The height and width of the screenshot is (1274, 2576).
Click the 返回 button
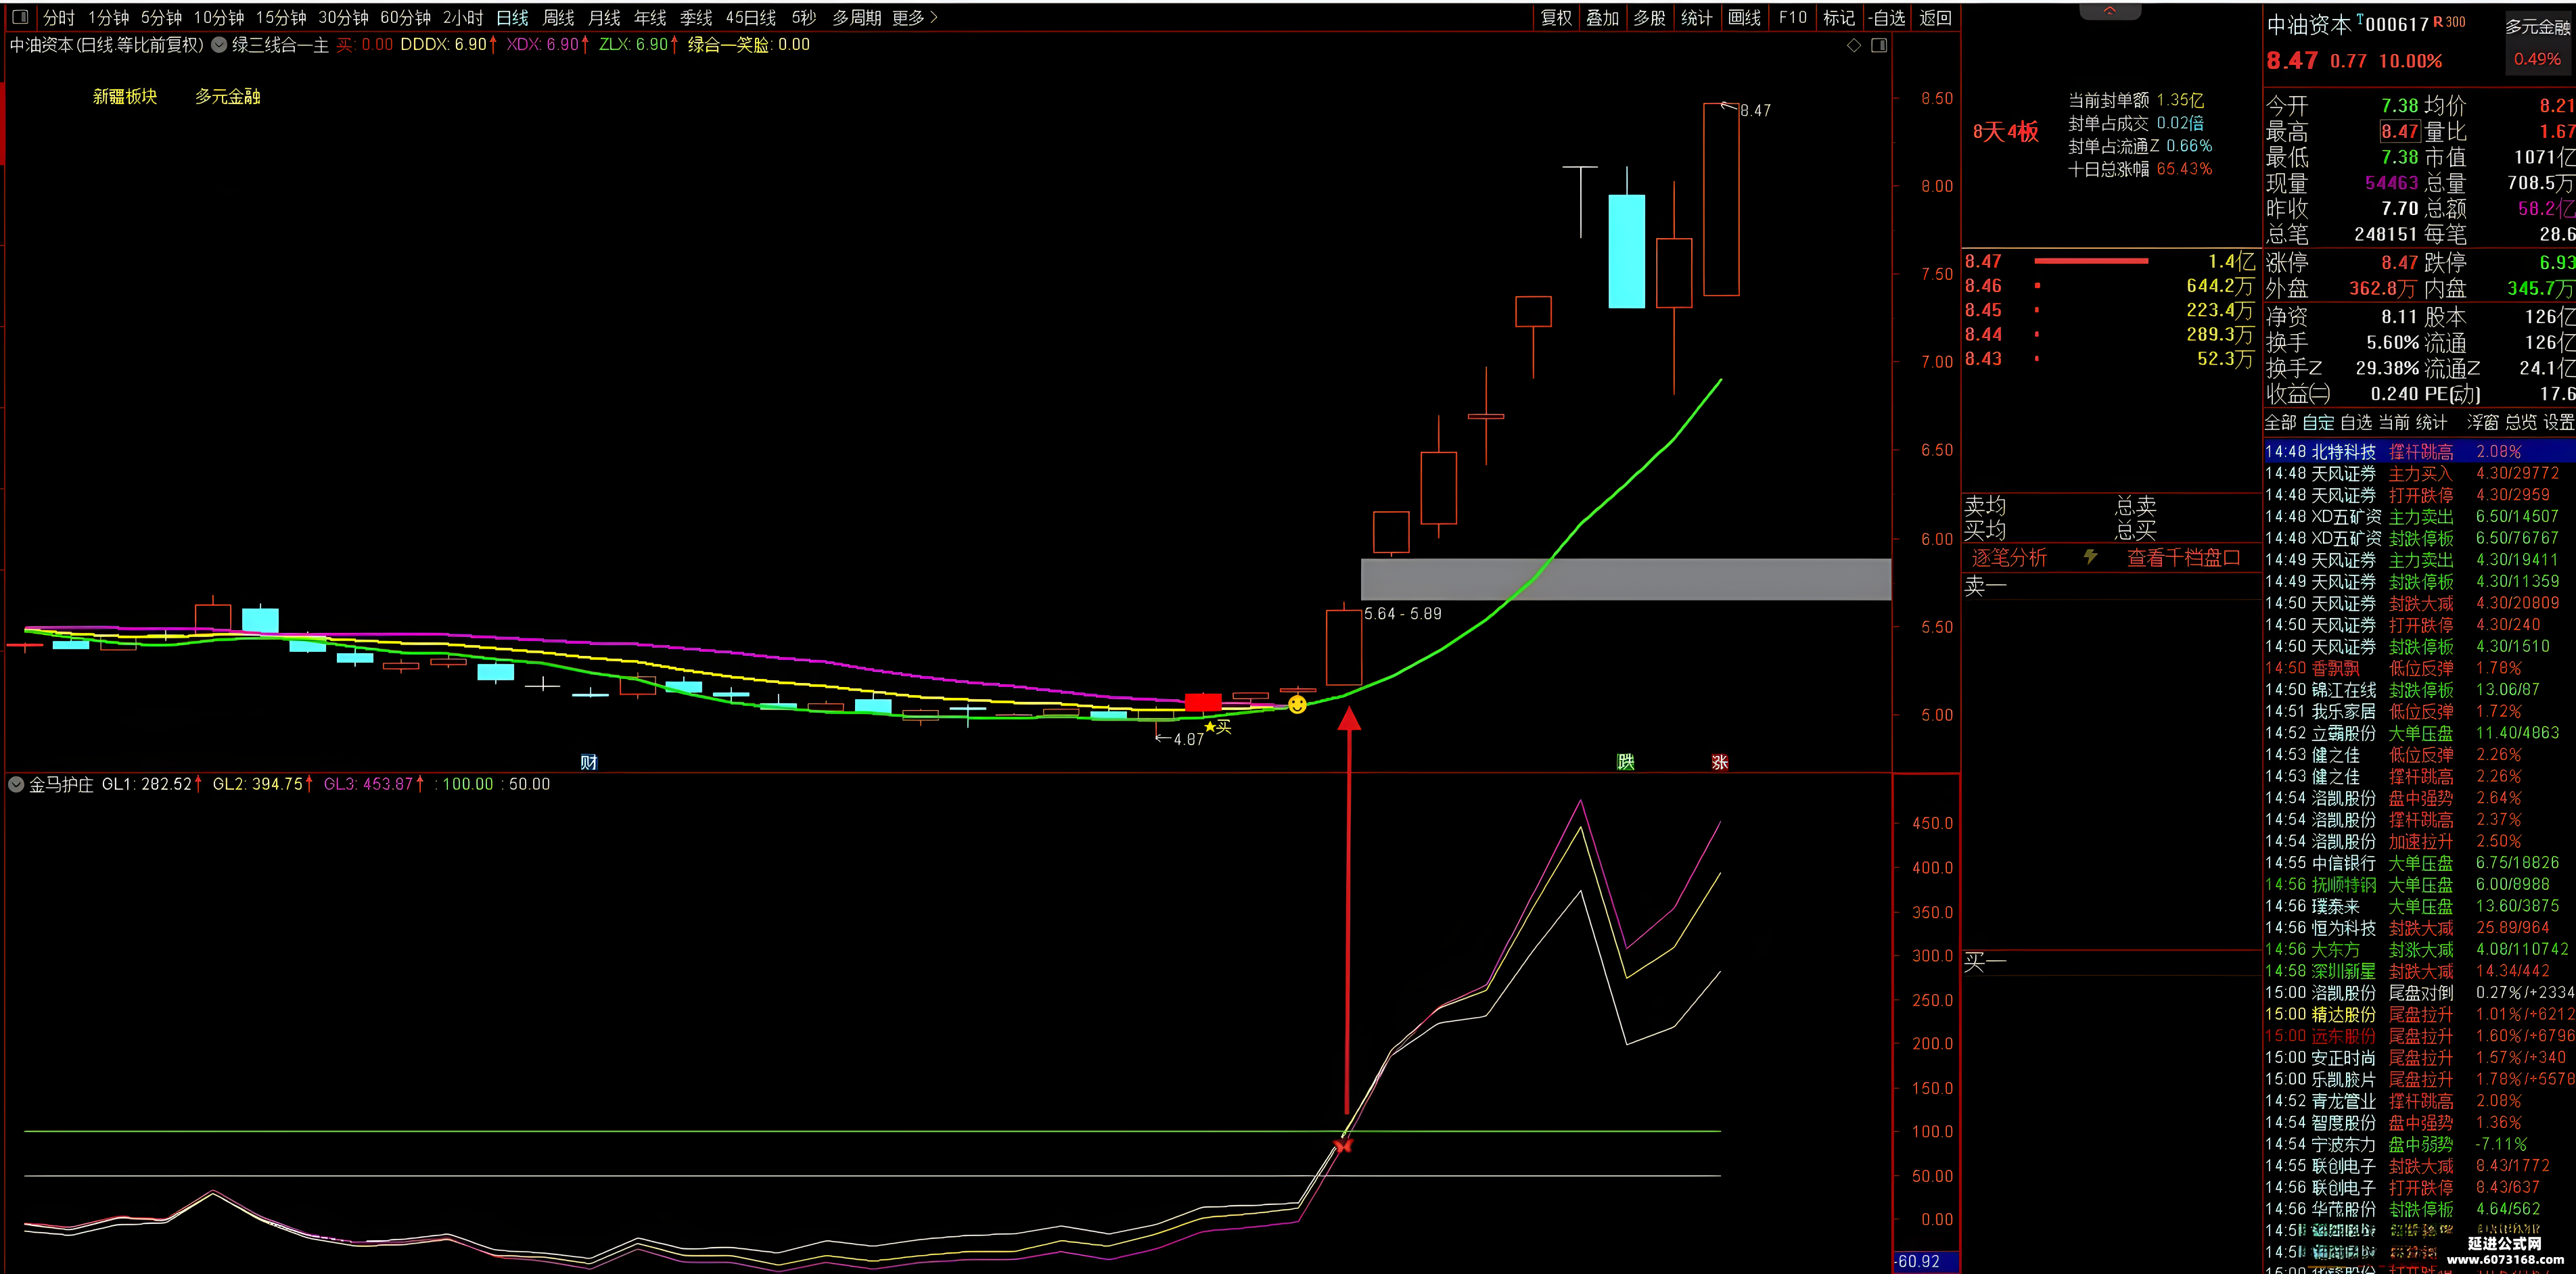[1935, 18]
